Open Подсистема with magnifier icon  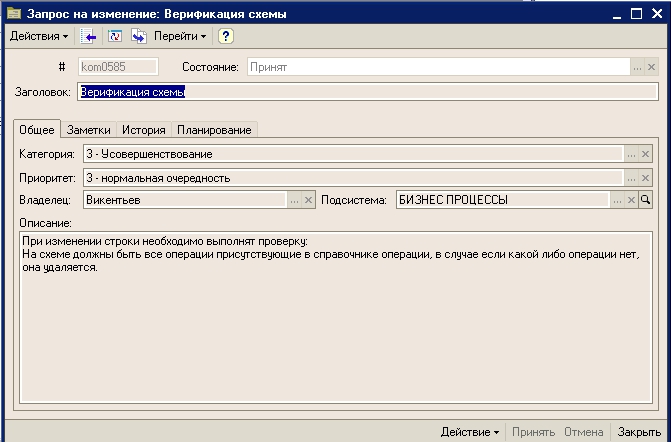coord(645,200)
